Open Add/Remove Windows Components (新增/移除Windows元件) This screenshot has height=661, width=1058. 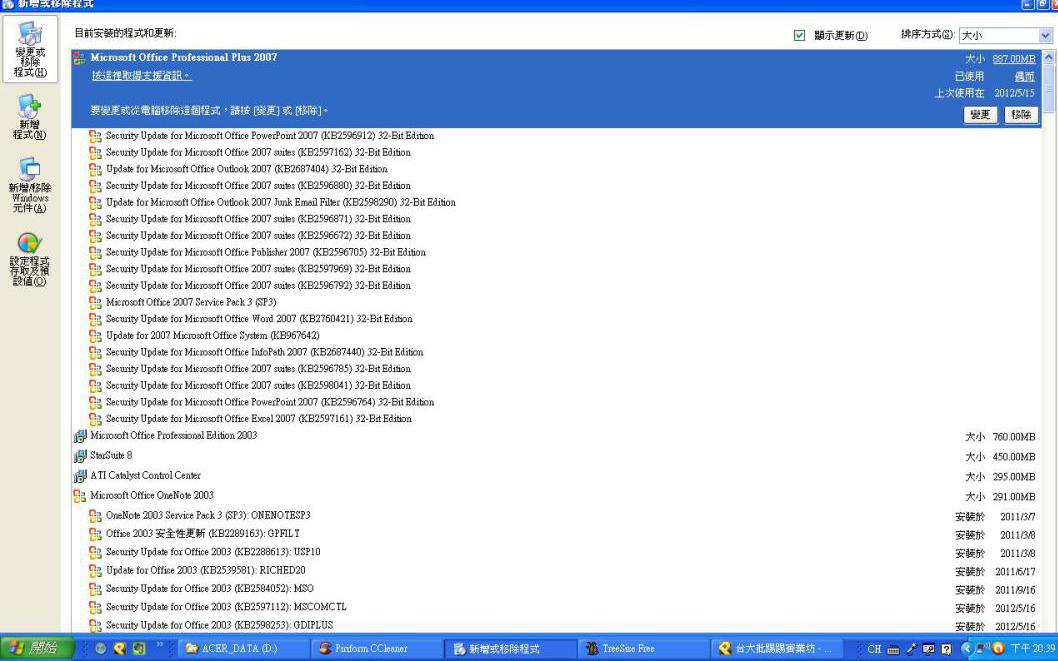(30, 185)
